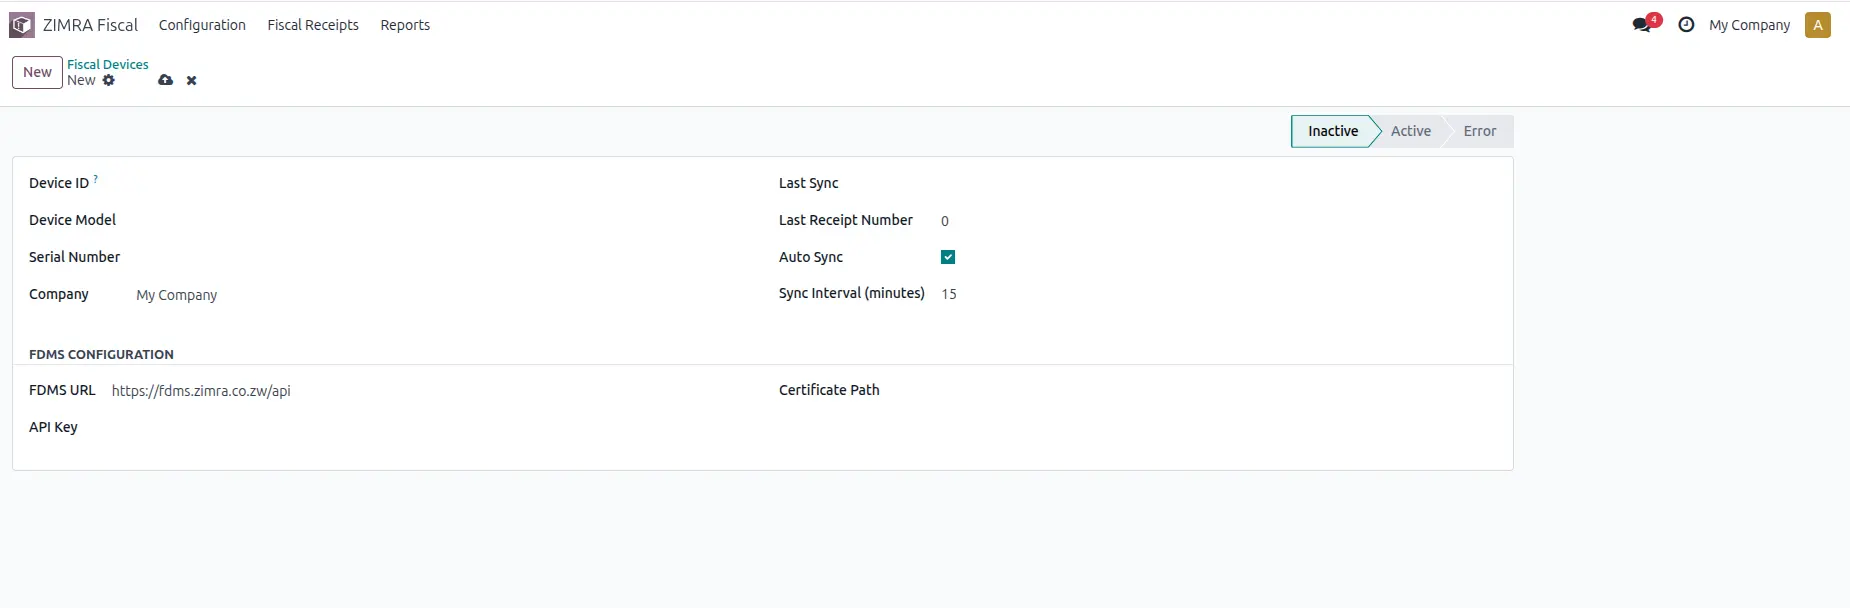Save record with cloud upload icon
Viewport: 1850px width, 608px height.
[165, 80]
